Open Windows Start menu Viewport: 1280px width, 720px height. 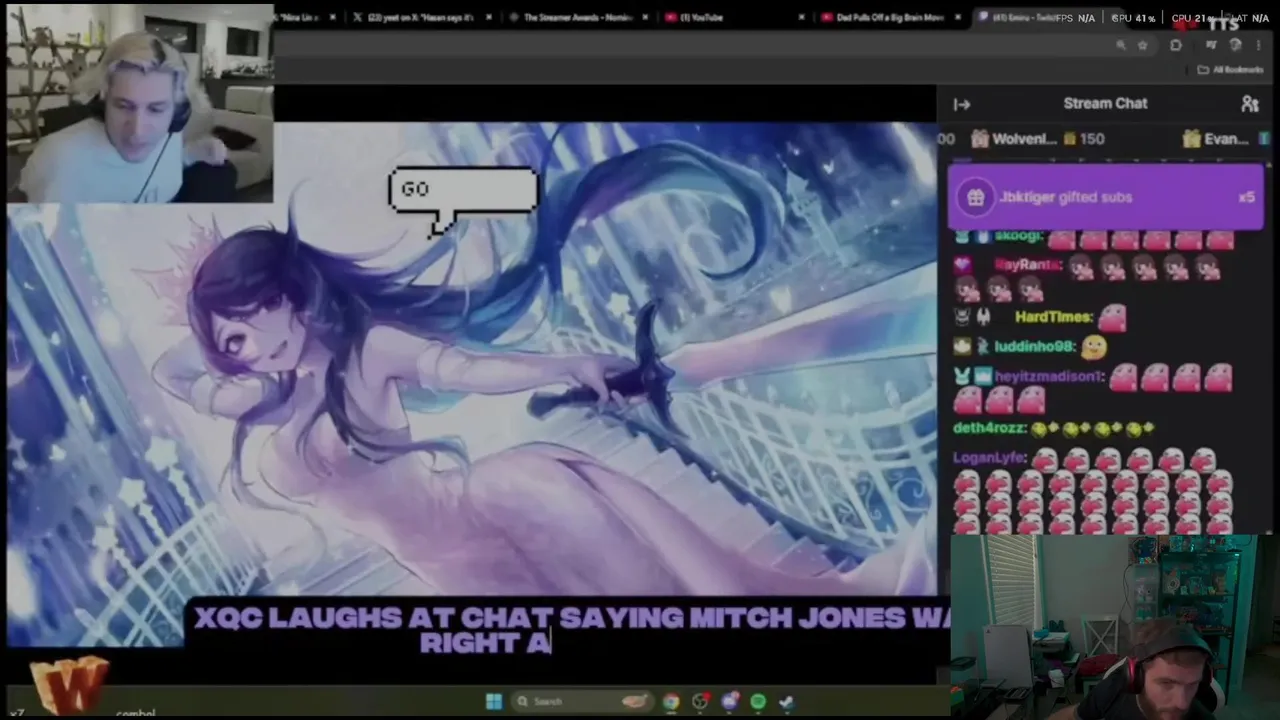pyautogui.click(x=493, y=701)
